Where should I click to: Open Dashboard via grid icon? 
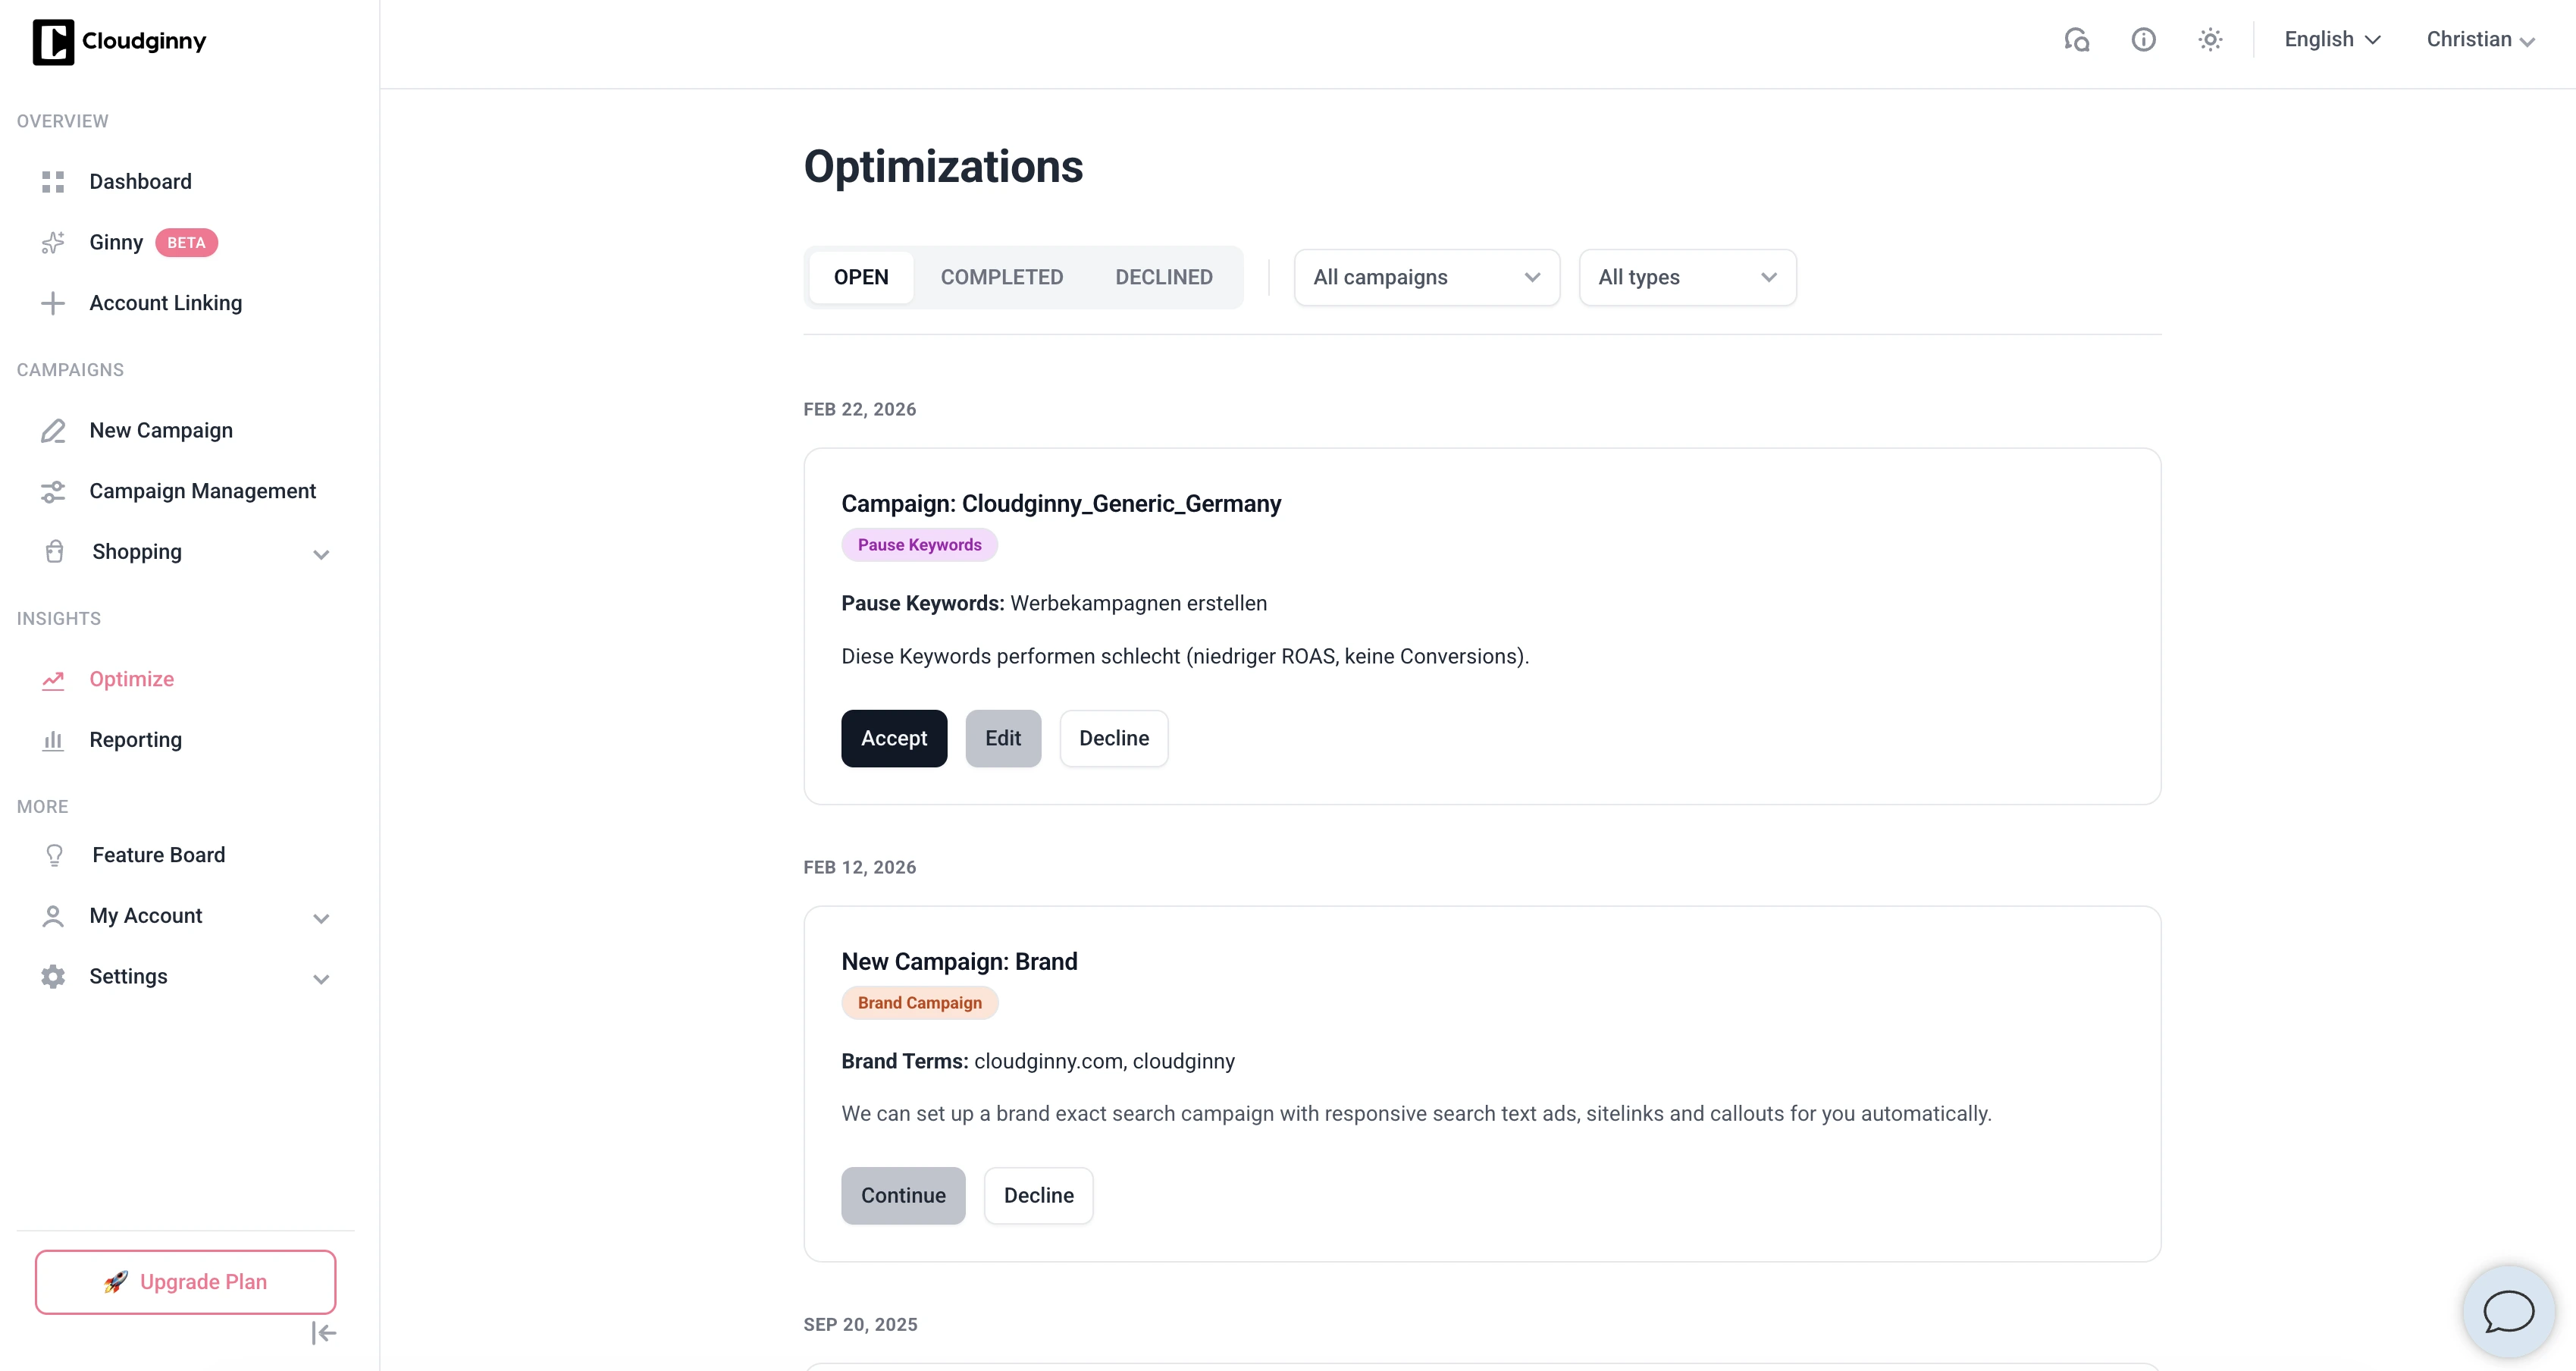click(x=53, y=182)
